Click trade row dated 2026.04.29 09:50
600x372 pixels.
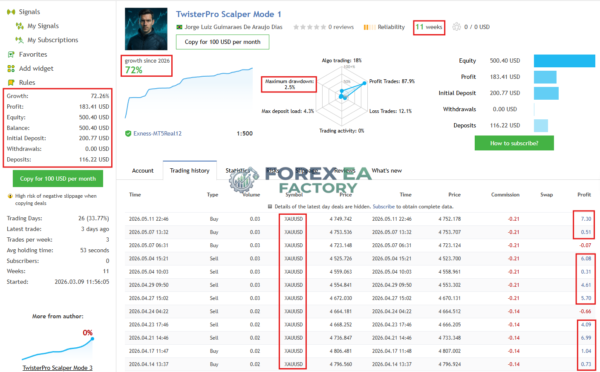[360, 285]
